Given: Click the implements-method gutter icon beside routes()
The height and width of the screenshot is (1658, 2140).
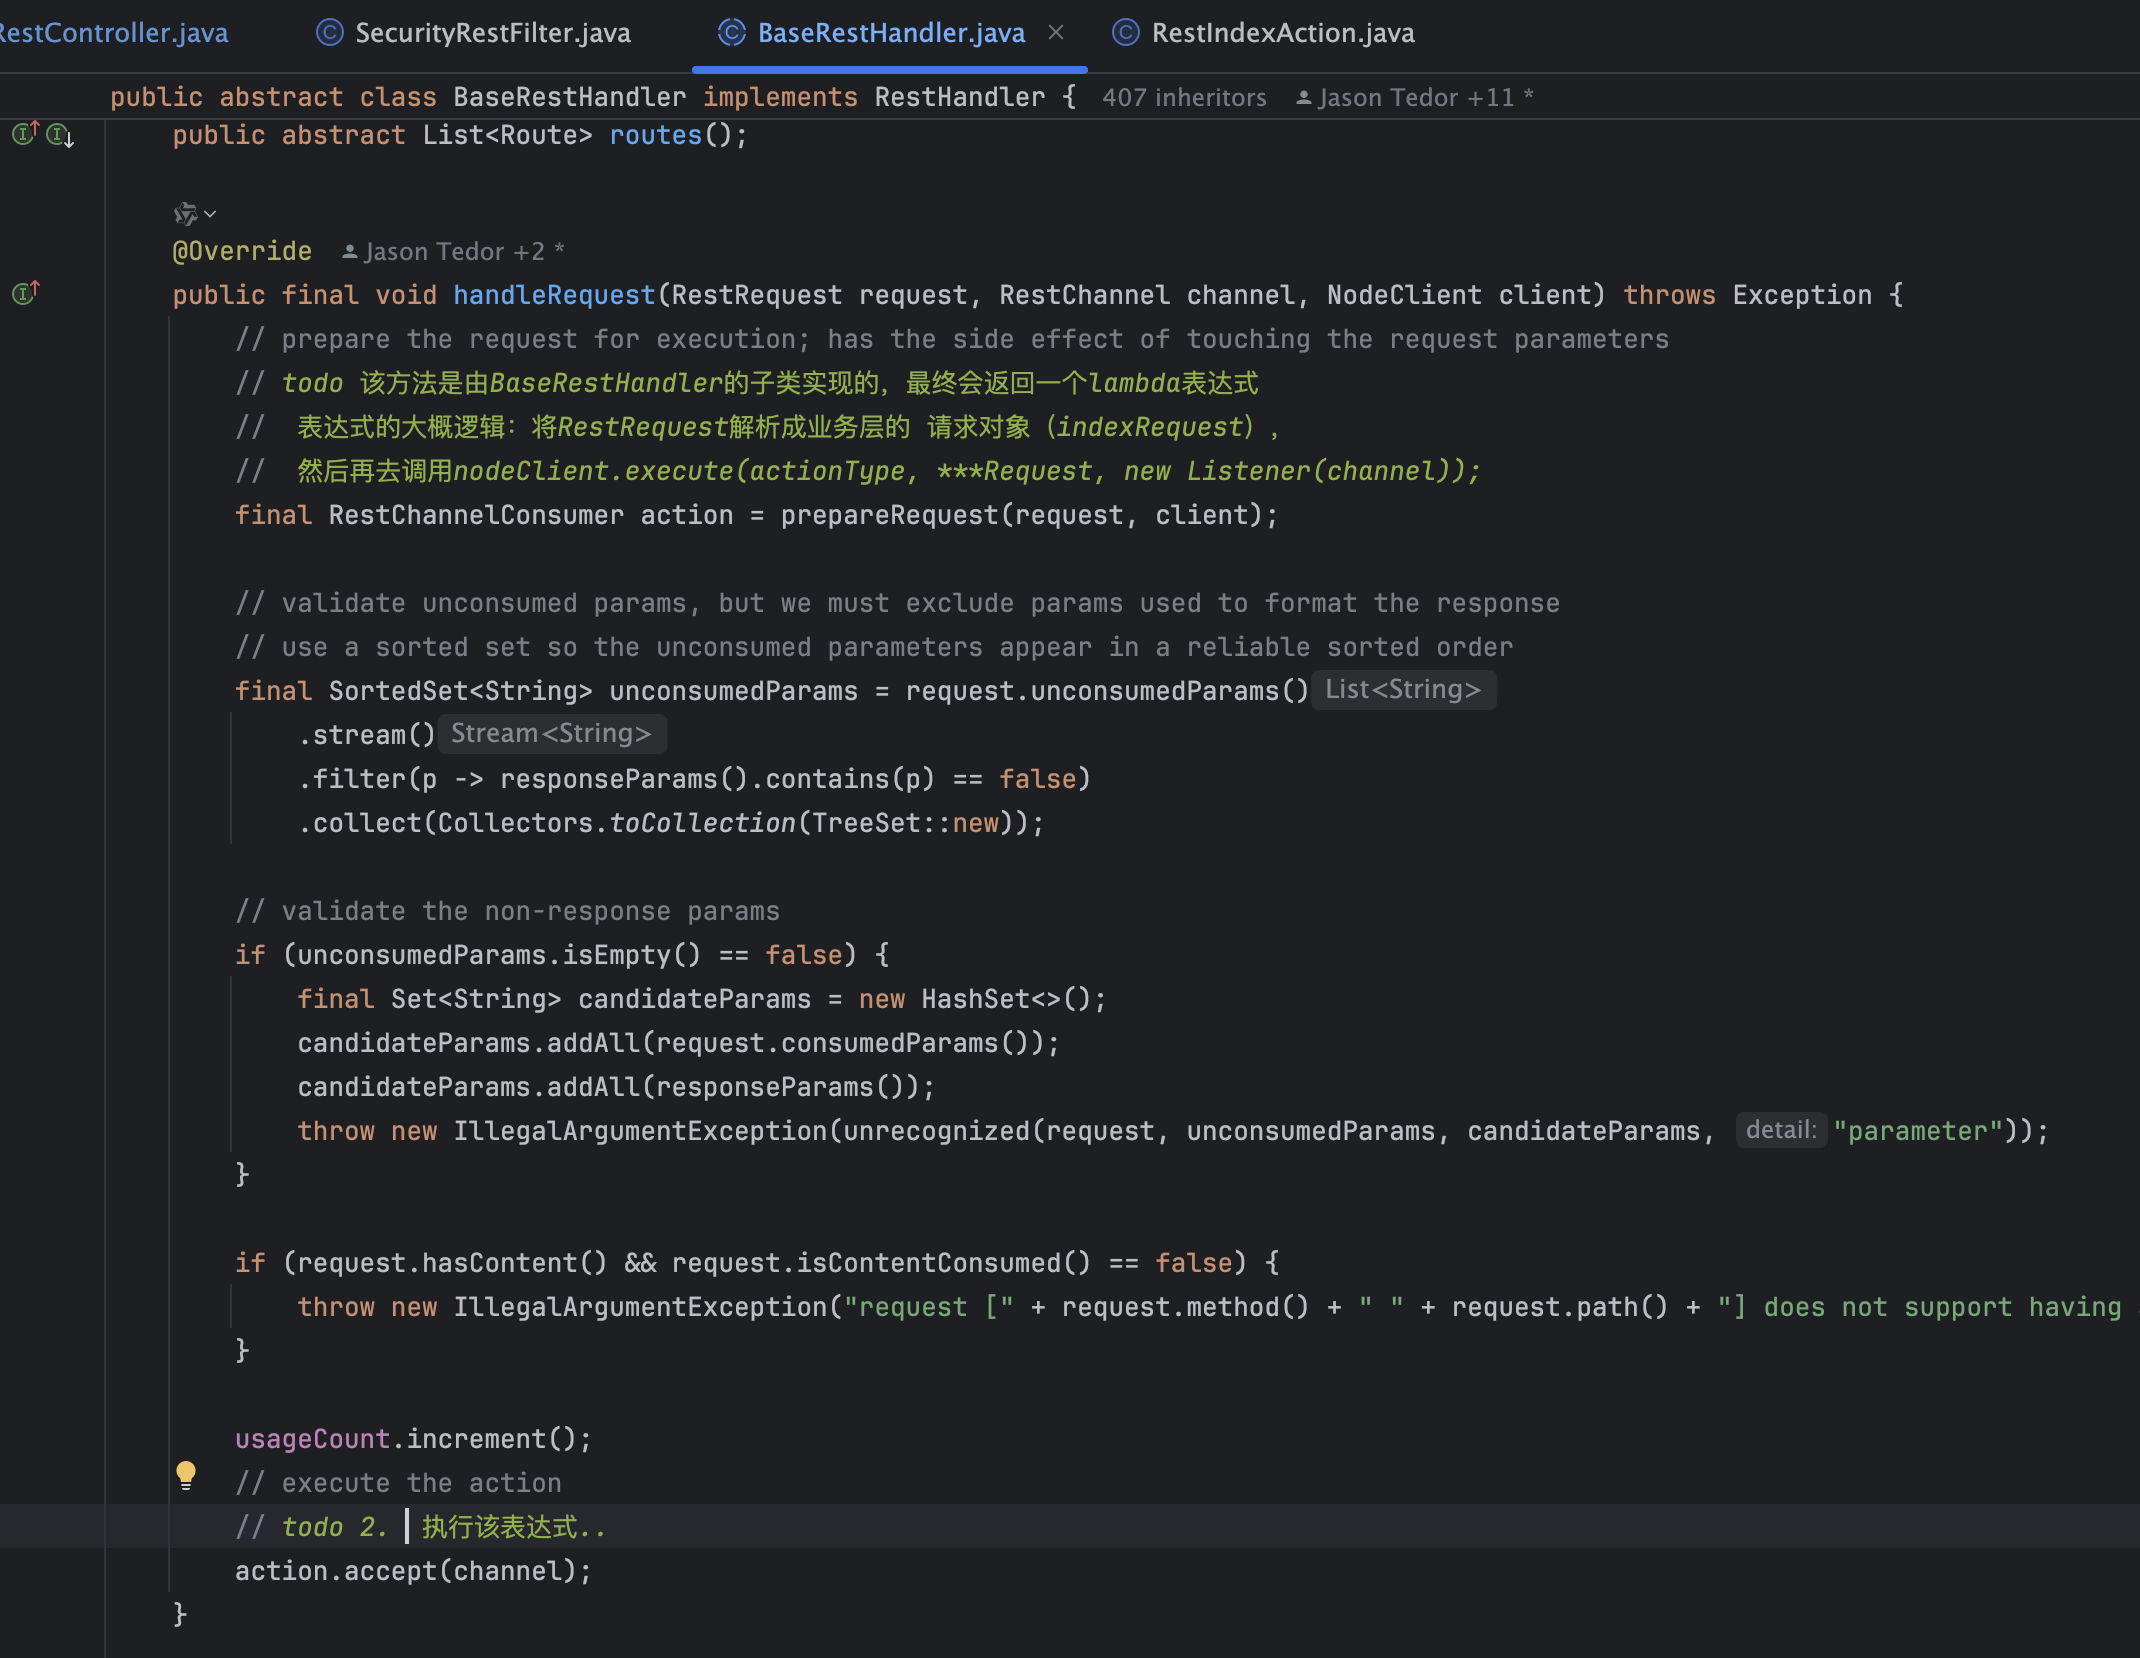Looking at the screenshot, I should [x=24, y=133].
